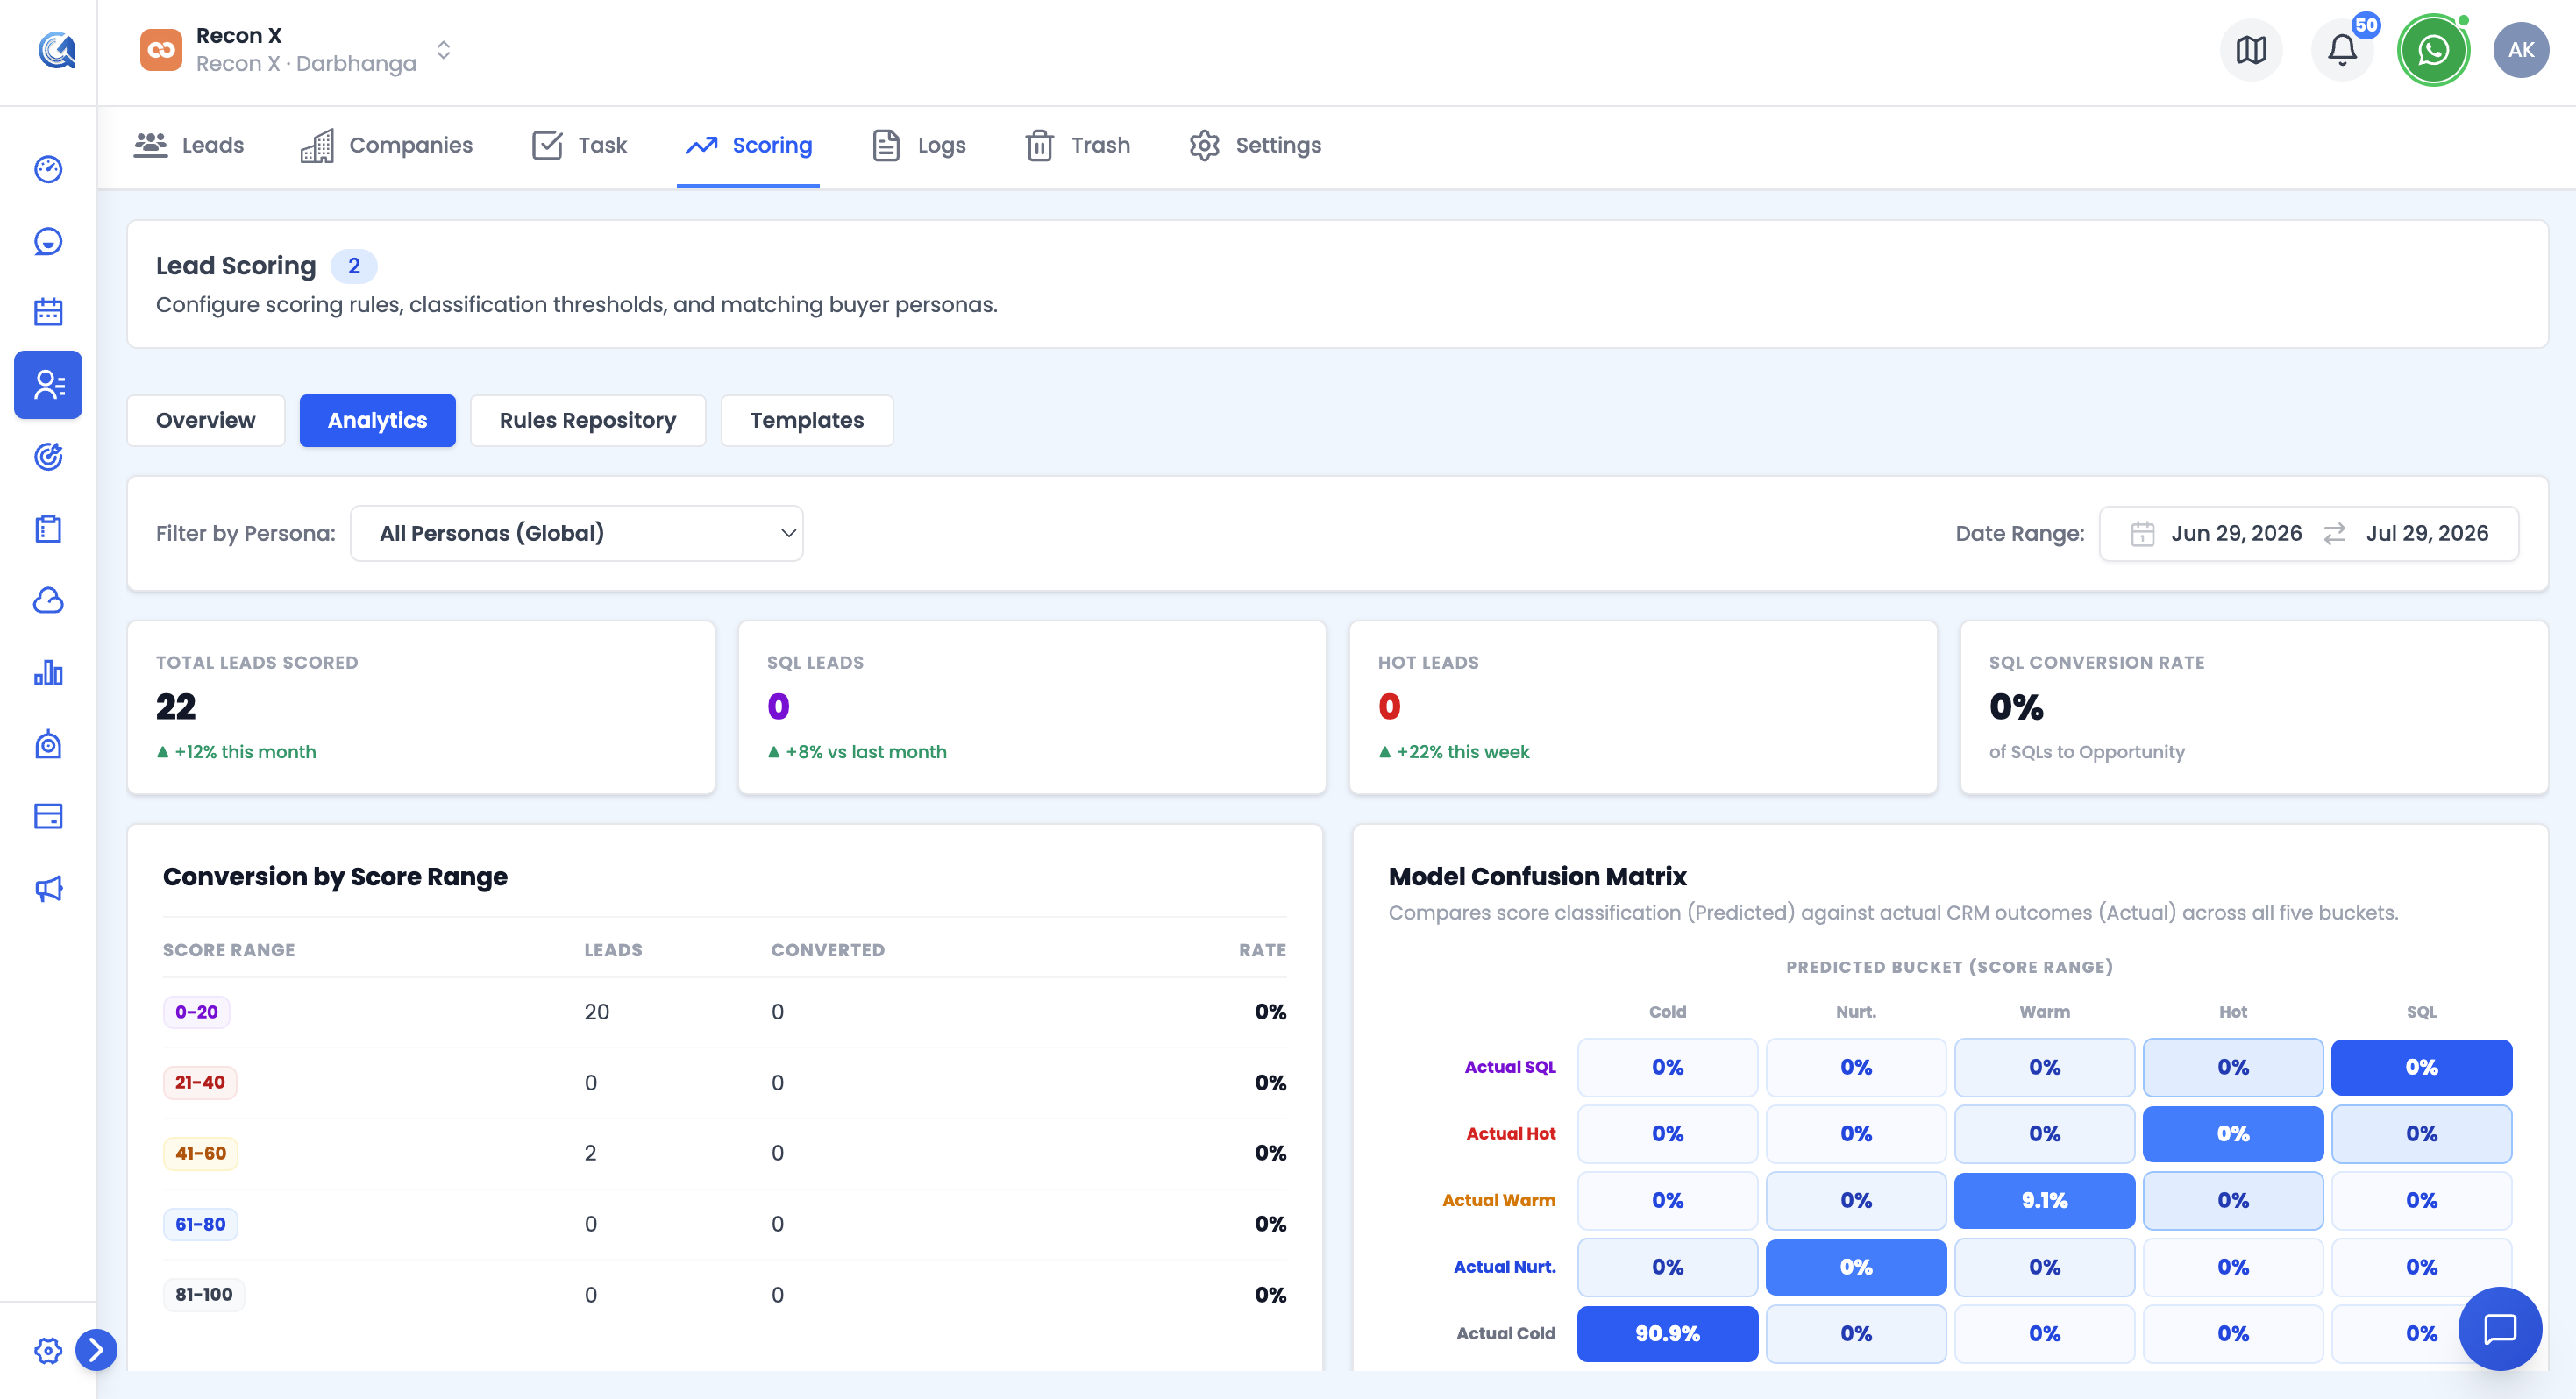Open the Settings tab
The height and width of the screenshot is (1399, 2576).
[x=1255, y=145]
